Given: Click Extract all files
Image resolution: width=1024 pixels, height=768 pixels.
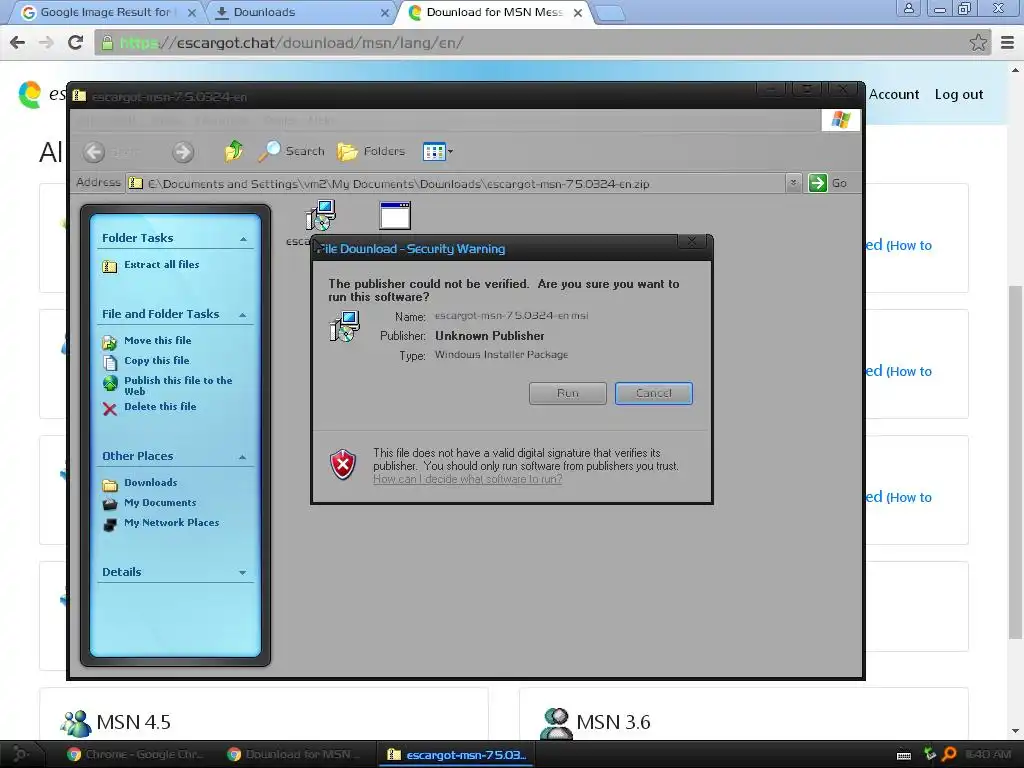Looking at the screenshot, I should click(161, 264).
